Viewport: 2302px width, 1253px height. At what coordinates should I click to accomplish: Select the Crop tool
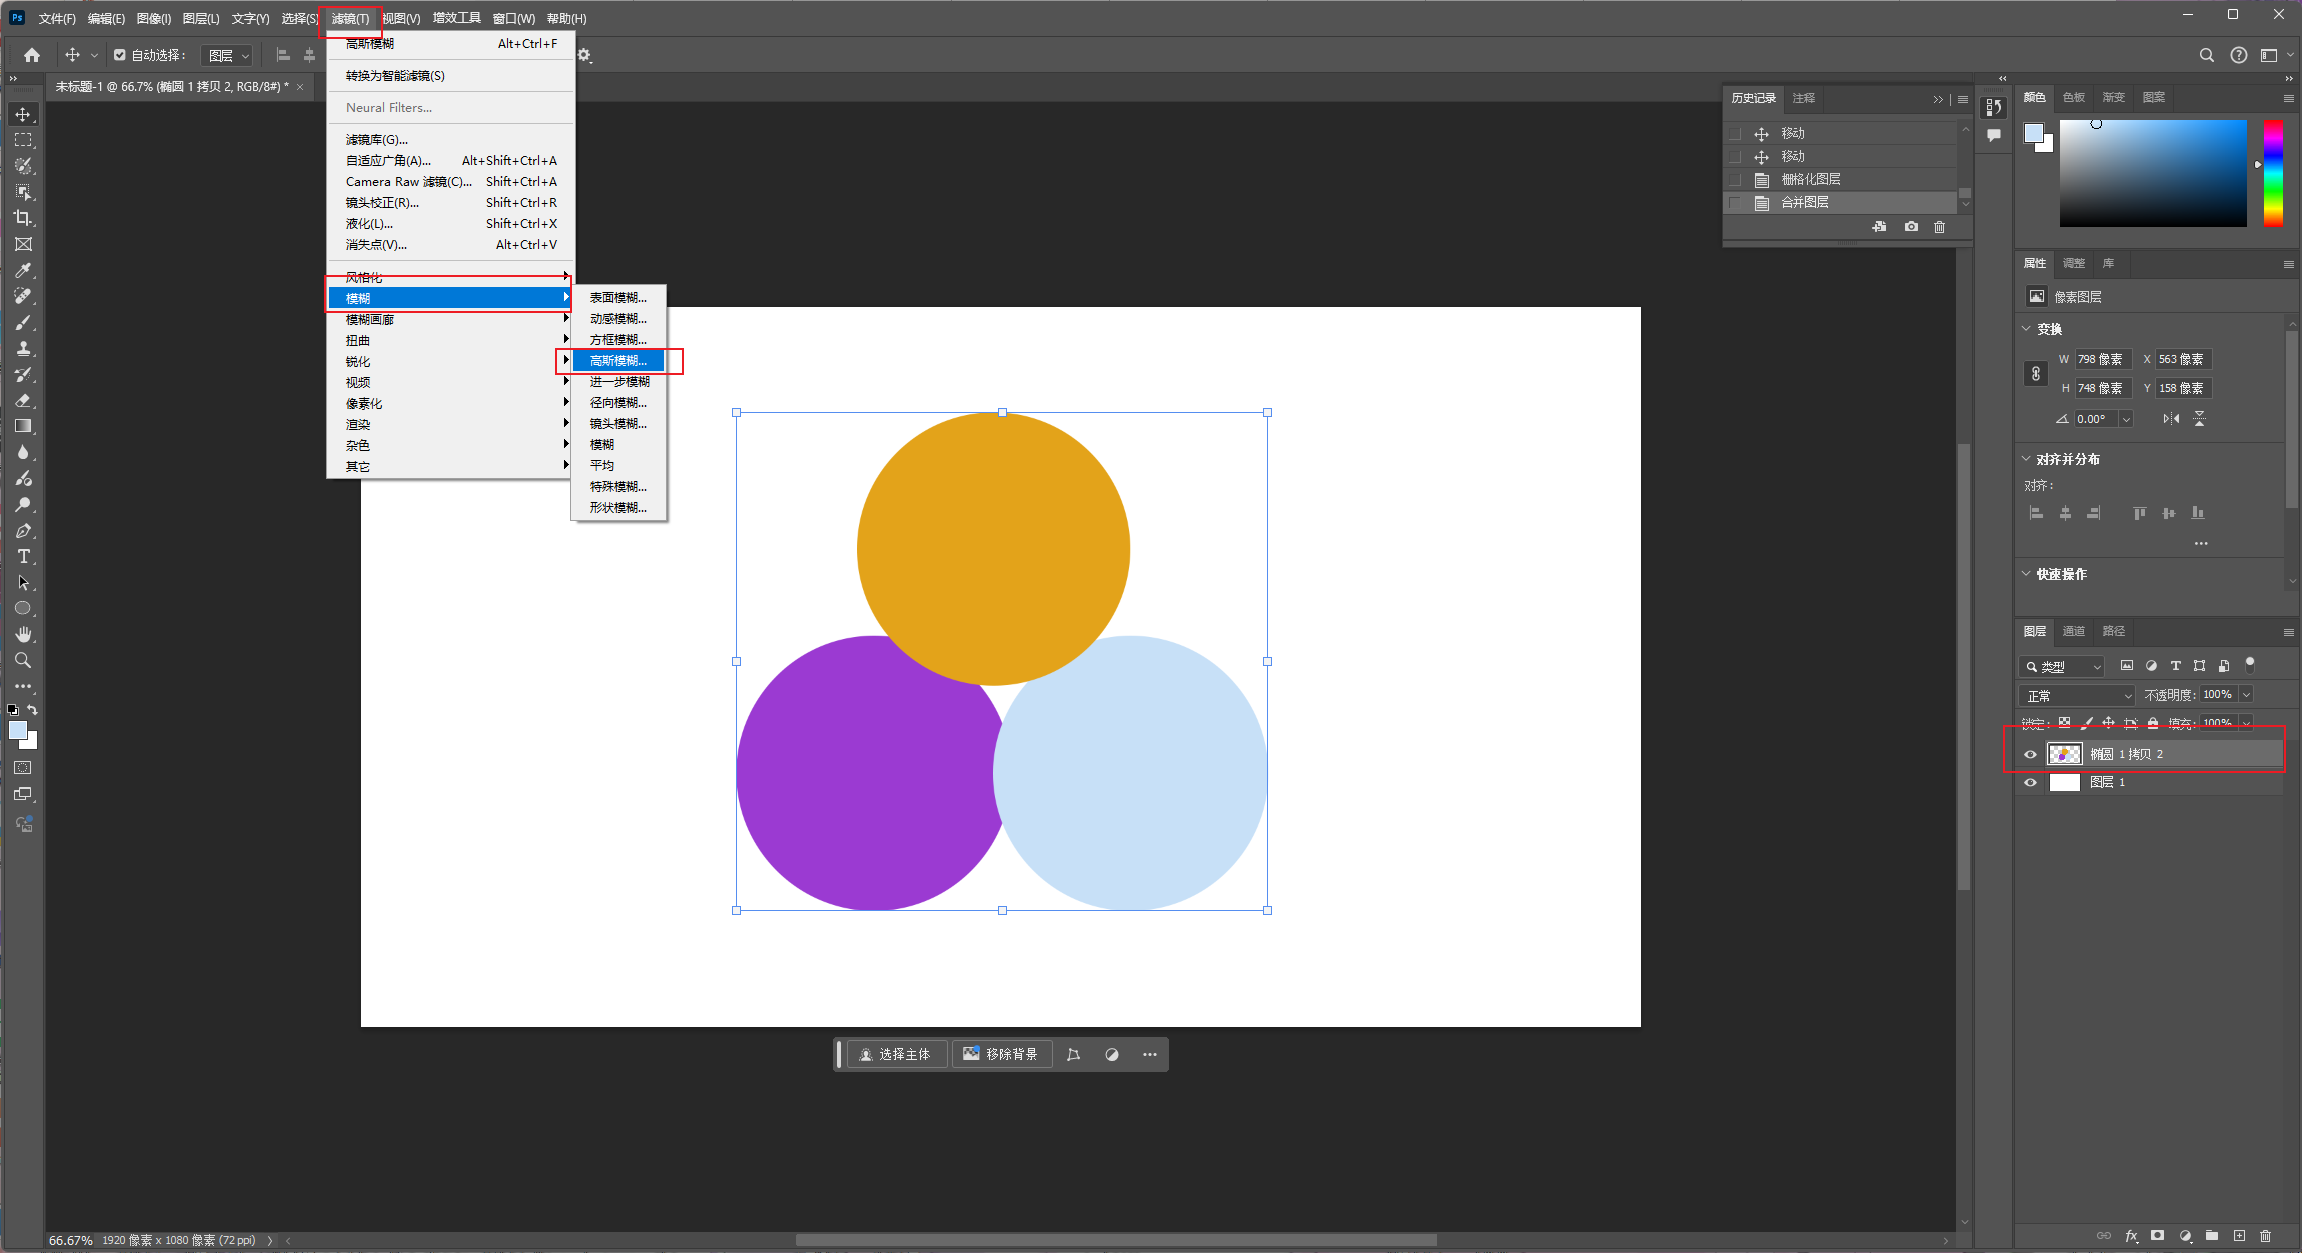[23, 218]
